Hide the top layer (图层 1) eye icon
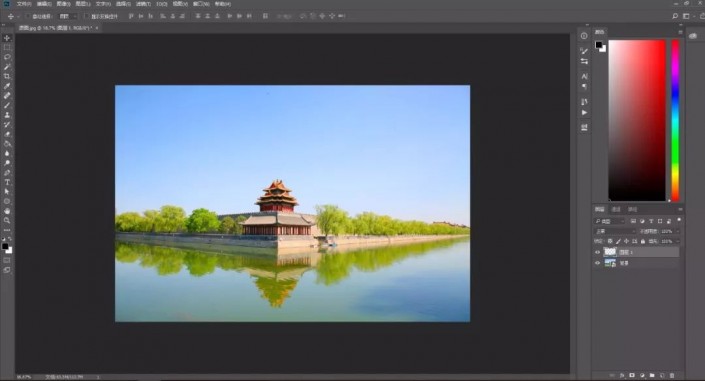Screen dimensions: 705x381 pos(598,252)
